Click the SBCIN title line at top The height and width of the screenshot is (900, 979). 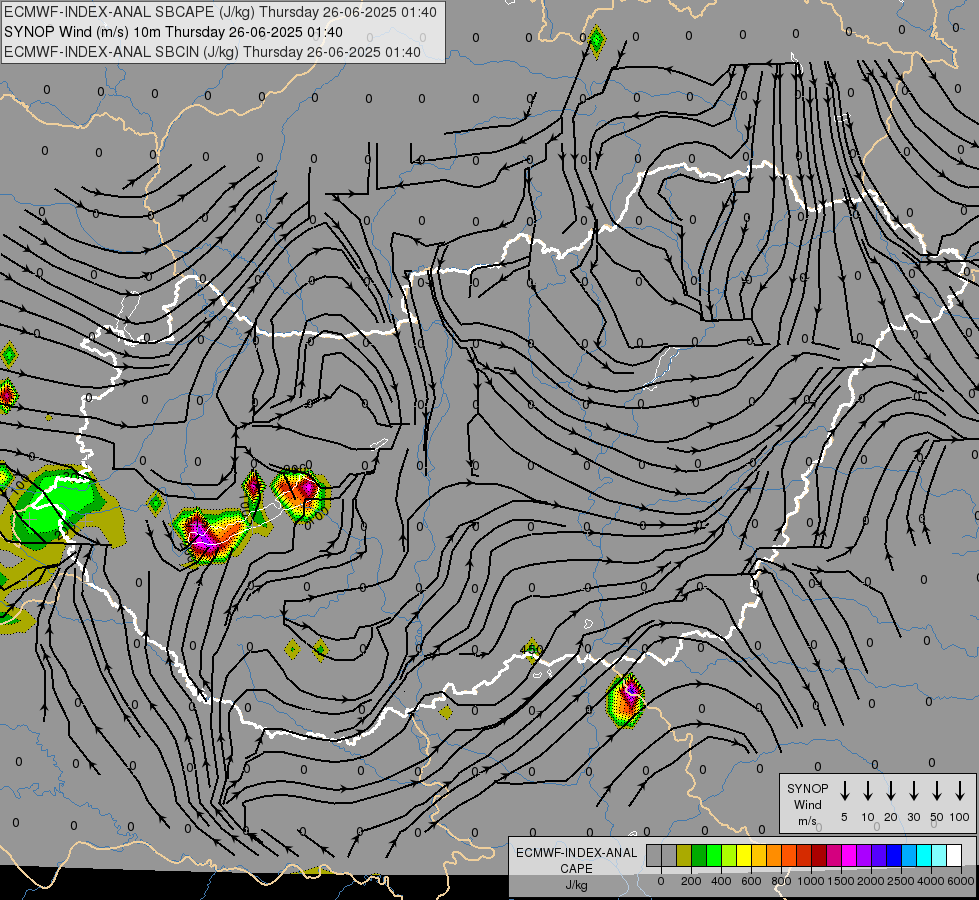pos(212,52)
